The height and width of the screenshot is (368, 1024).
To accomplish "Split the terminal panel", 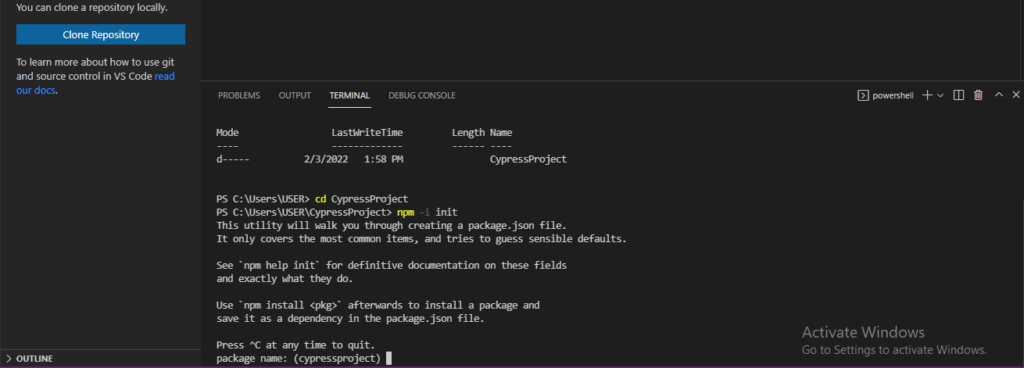I will pyautogui.click(x=959, y=95).
